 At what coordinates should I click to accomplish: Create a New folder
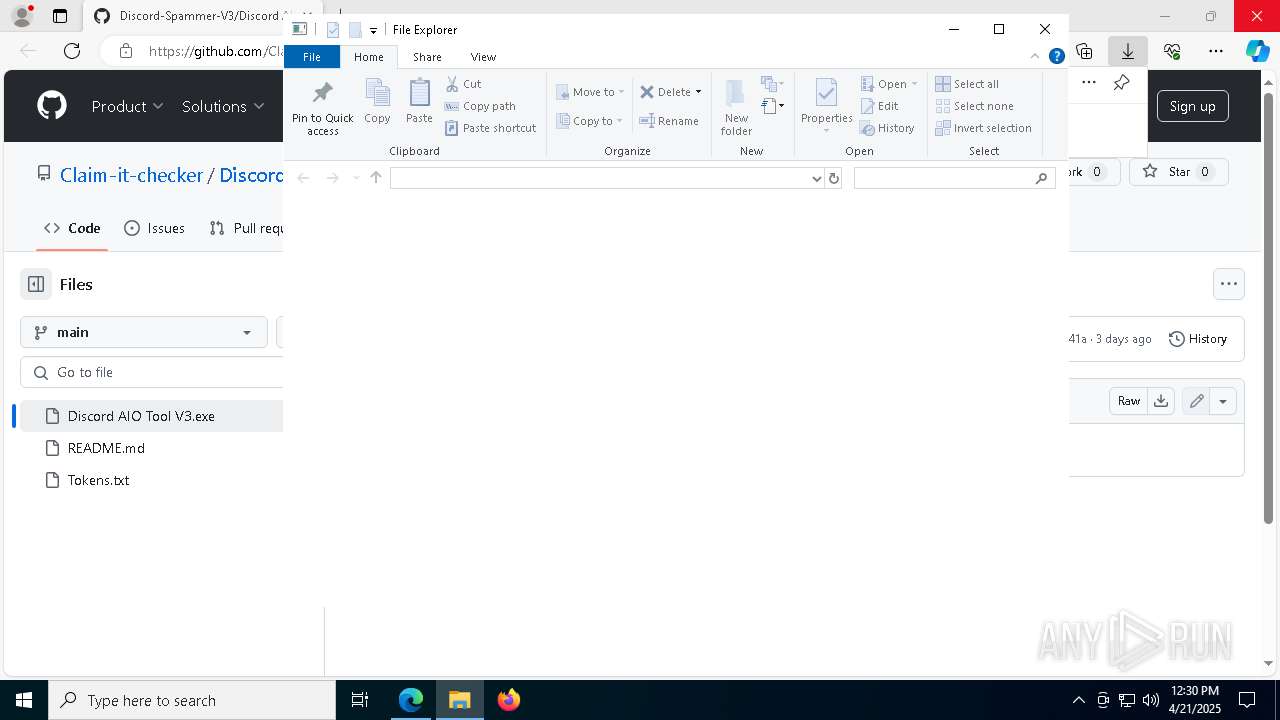pyautogui.click(x=736, y=107)
